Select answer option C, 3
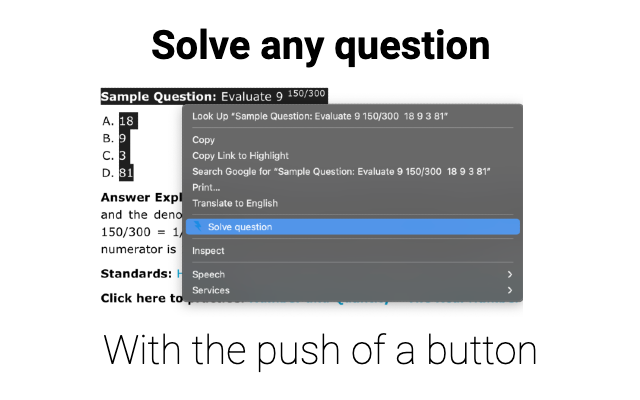 [x=121, y=156]
